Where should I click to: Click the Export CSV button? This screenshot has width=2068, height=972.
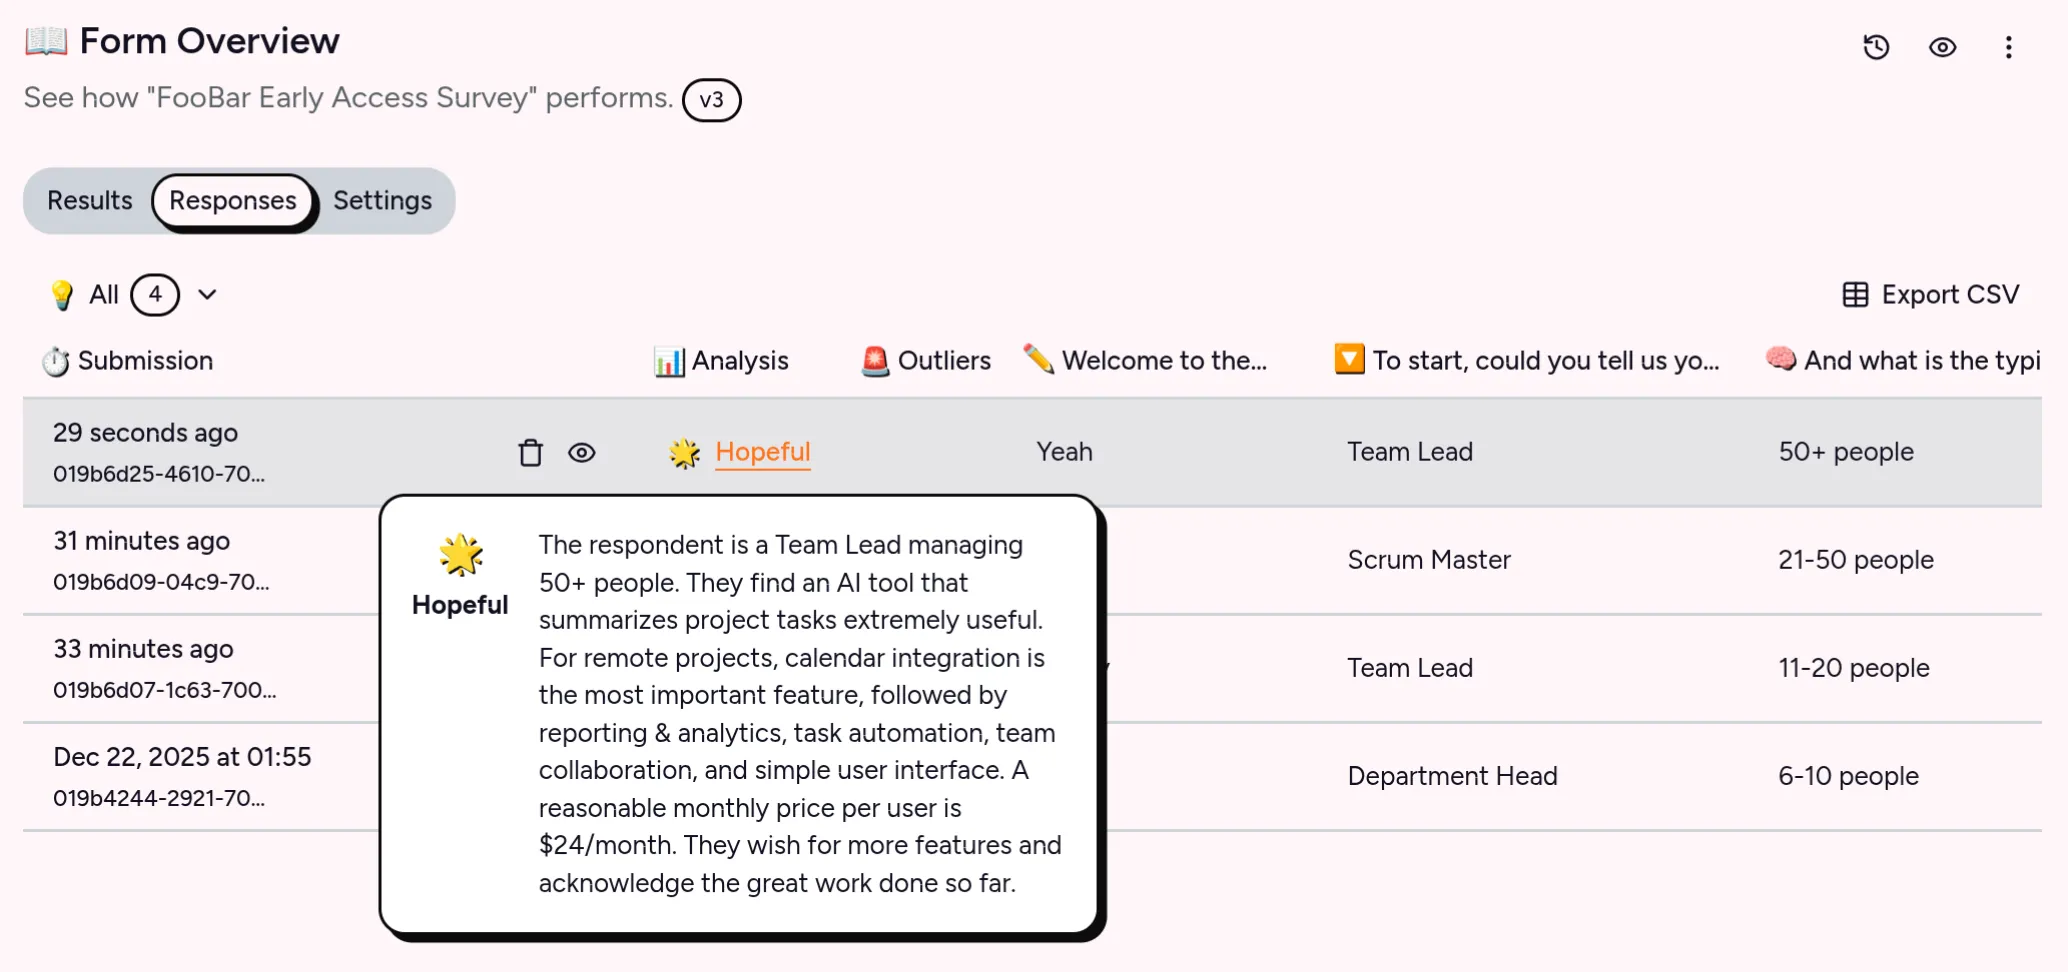[x=1931, y=295]
